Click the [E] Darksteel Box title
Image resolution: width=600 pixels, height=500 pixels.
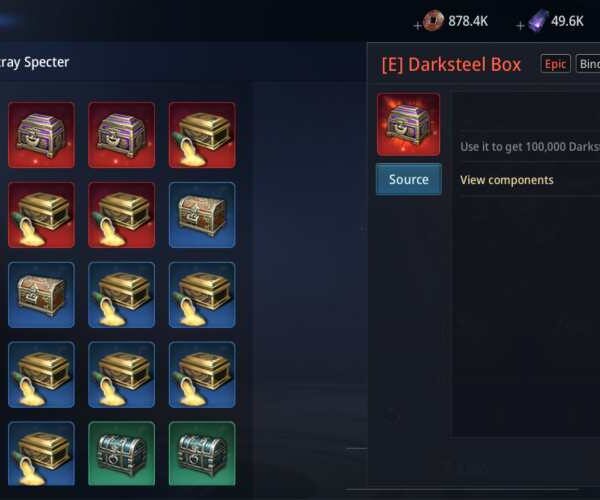tap(452, 64)
